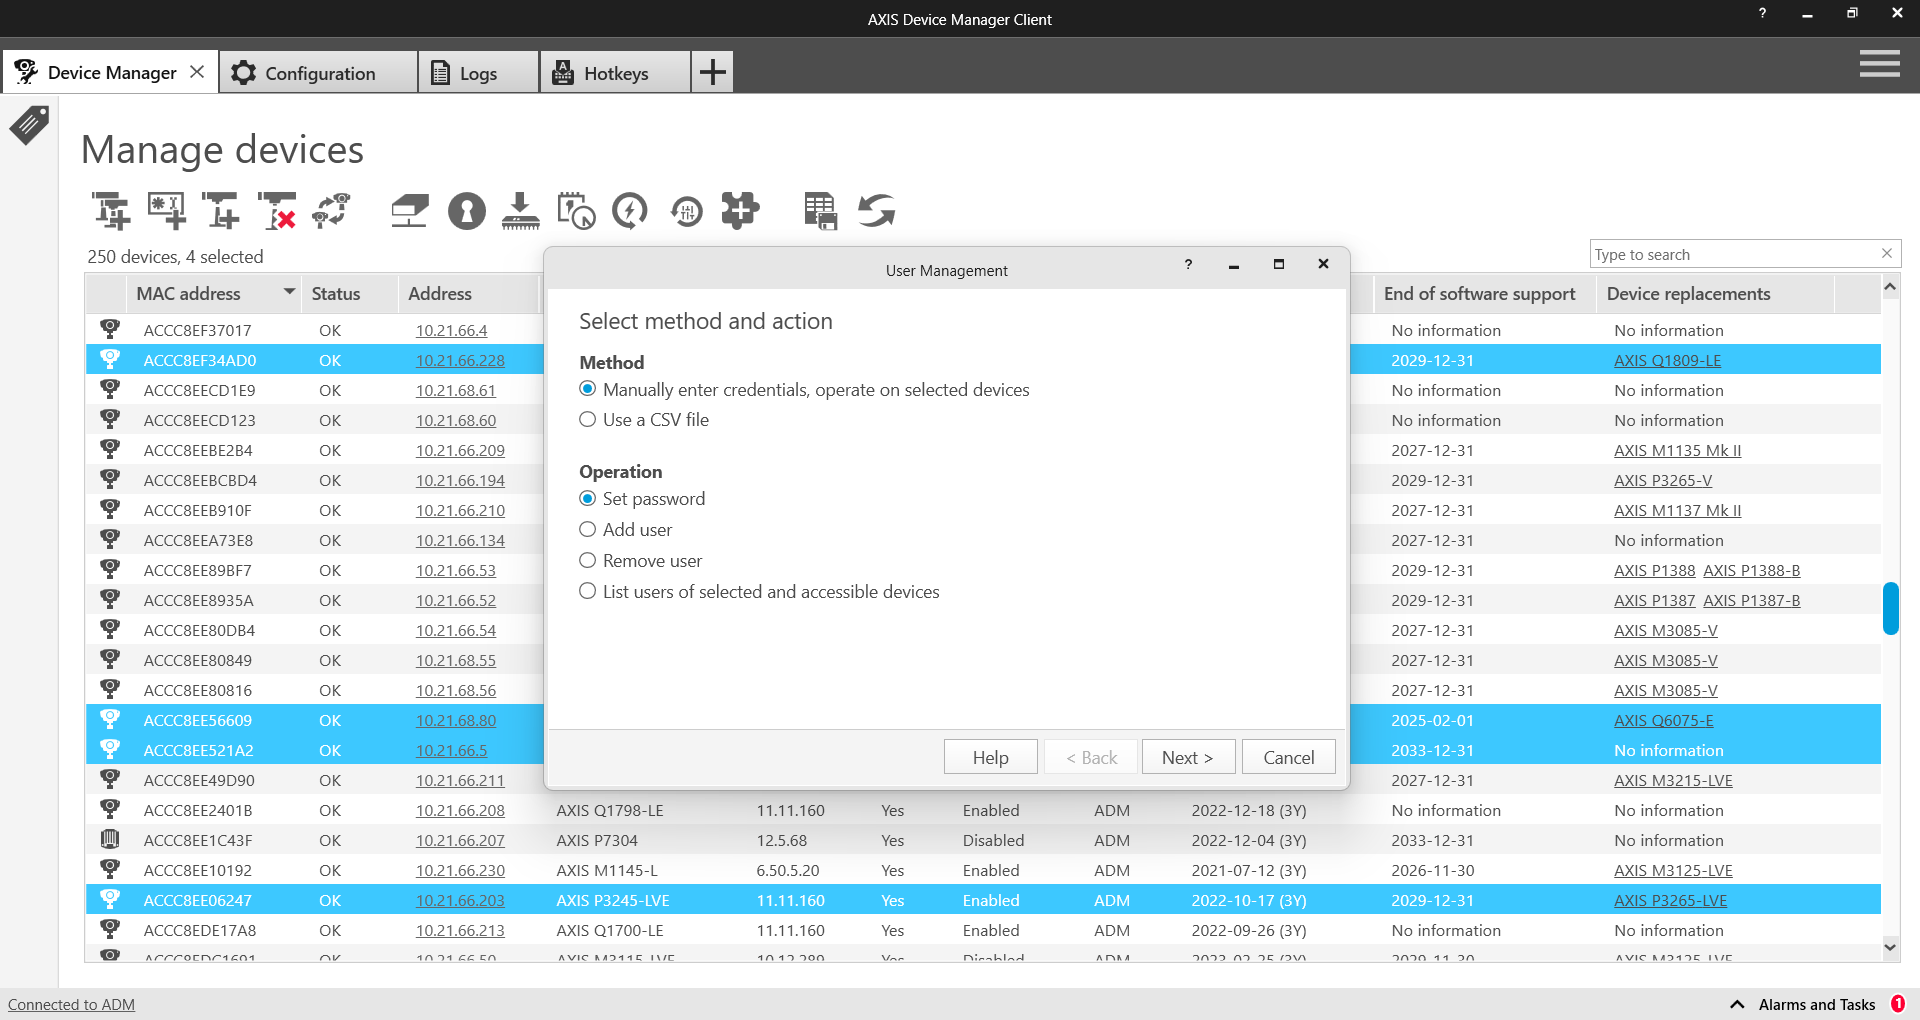1920x1020 pixels.
Task: Switch to Configuration tab
Action: click(x=319, y=73)
